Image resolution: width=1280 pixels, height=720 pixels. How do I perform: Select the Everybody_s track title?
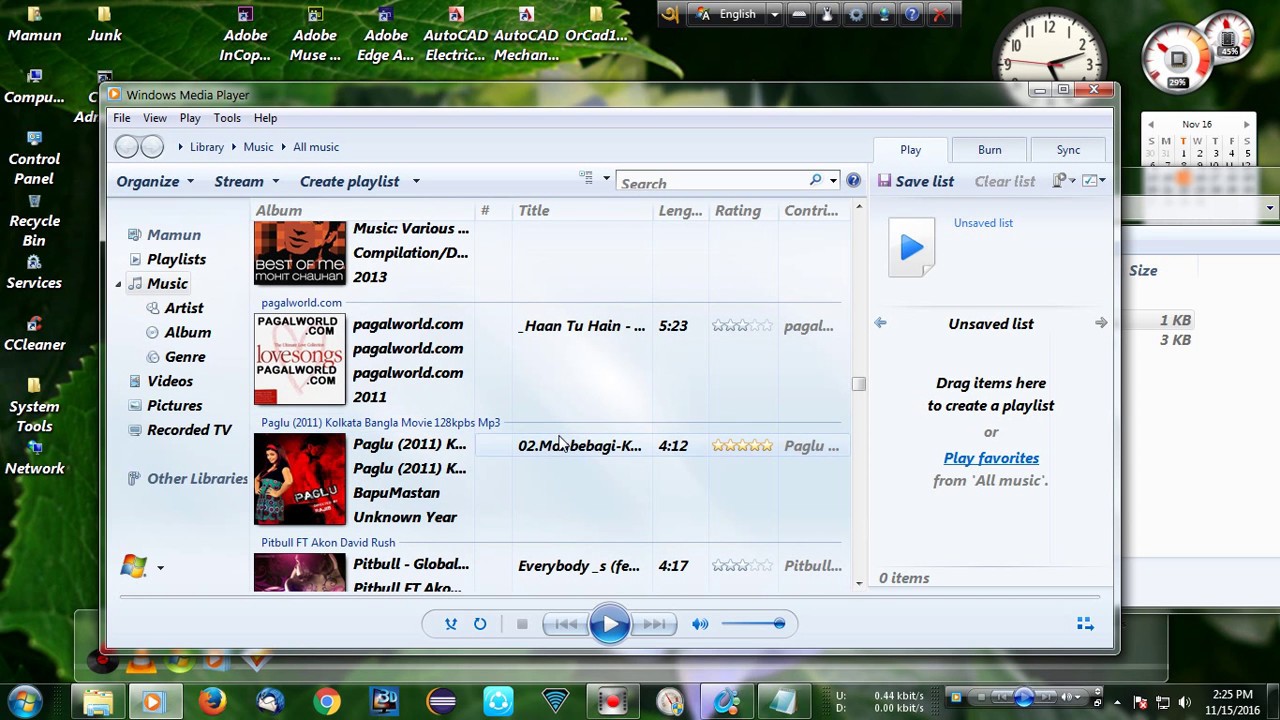(x=579, y=566)
